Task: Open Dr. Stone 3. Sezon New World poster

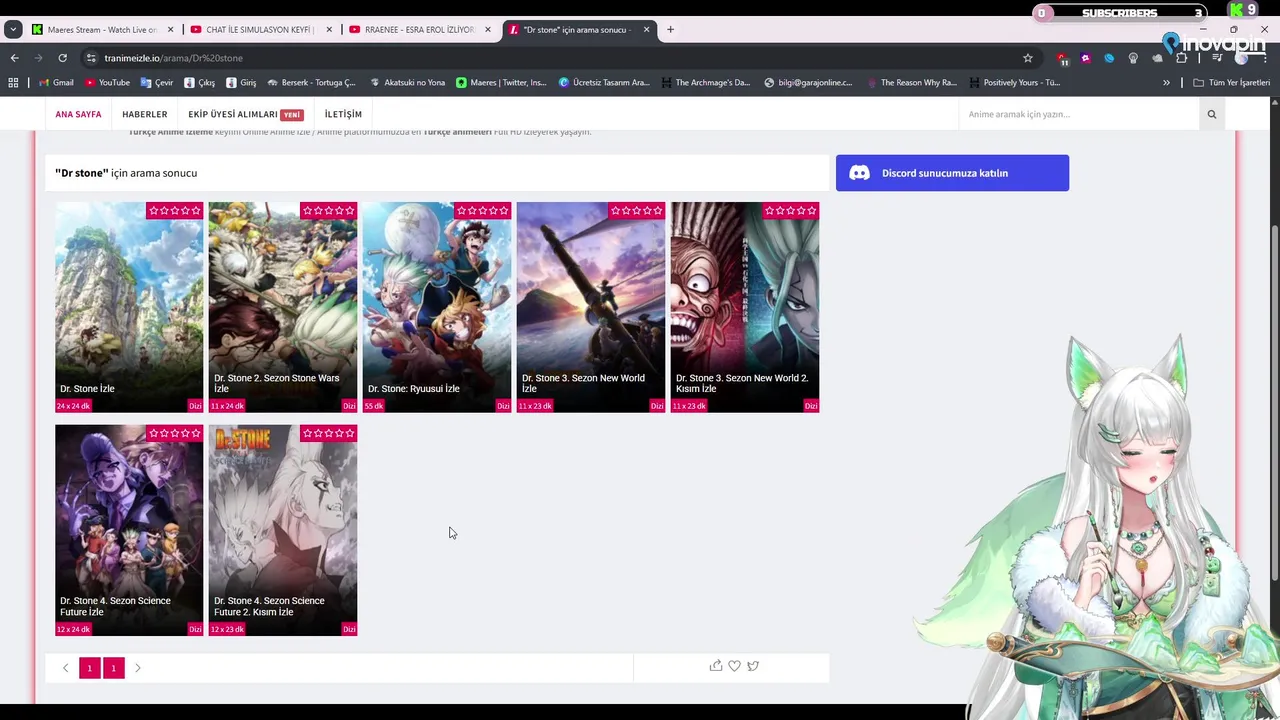Action: (591, 307)
